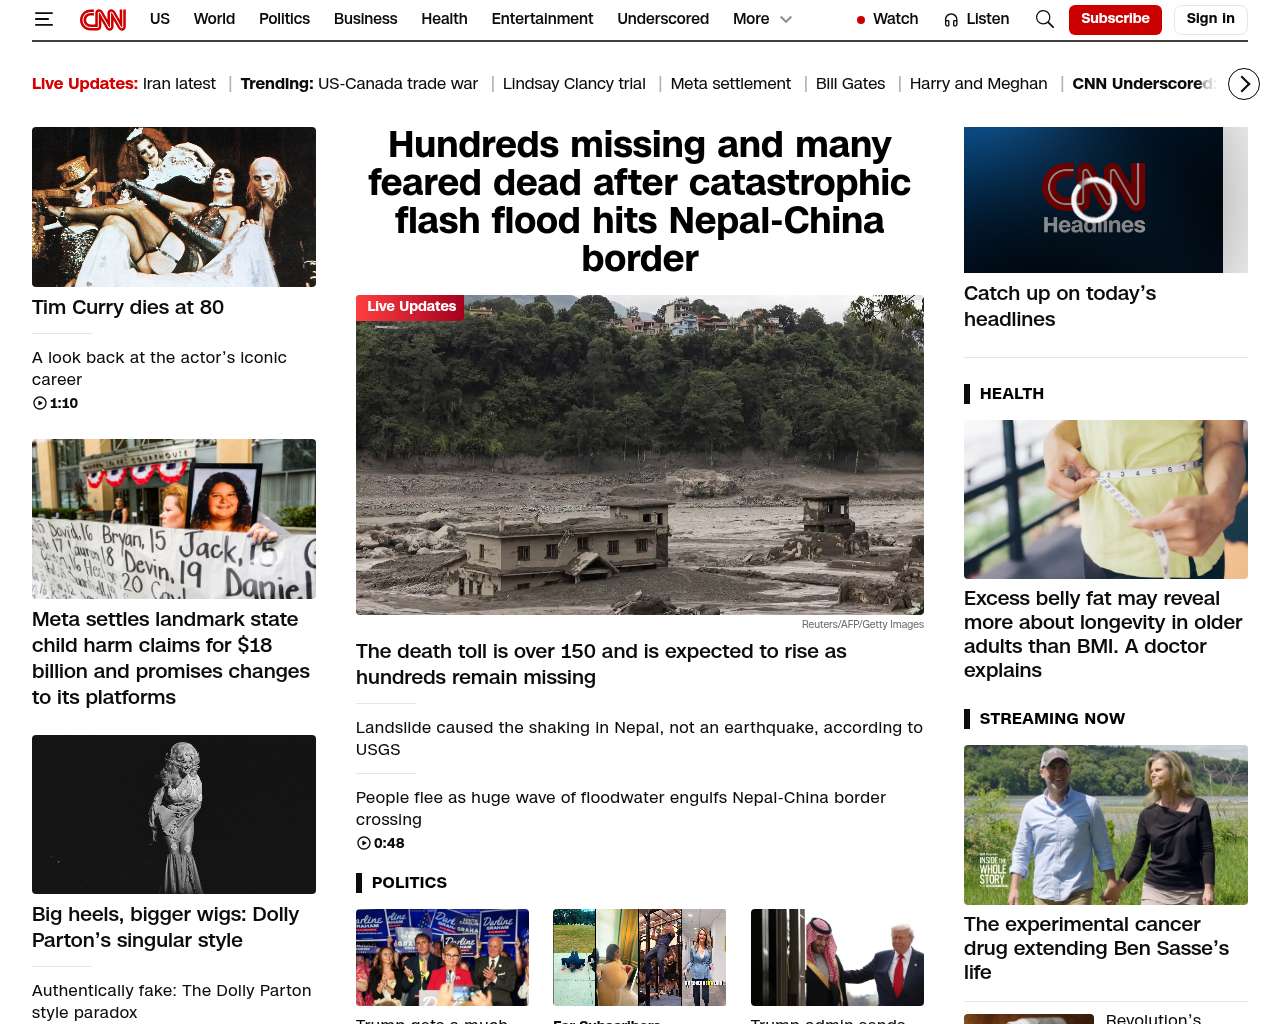Open the hamburger menu icon

click(x=43, y=19)
